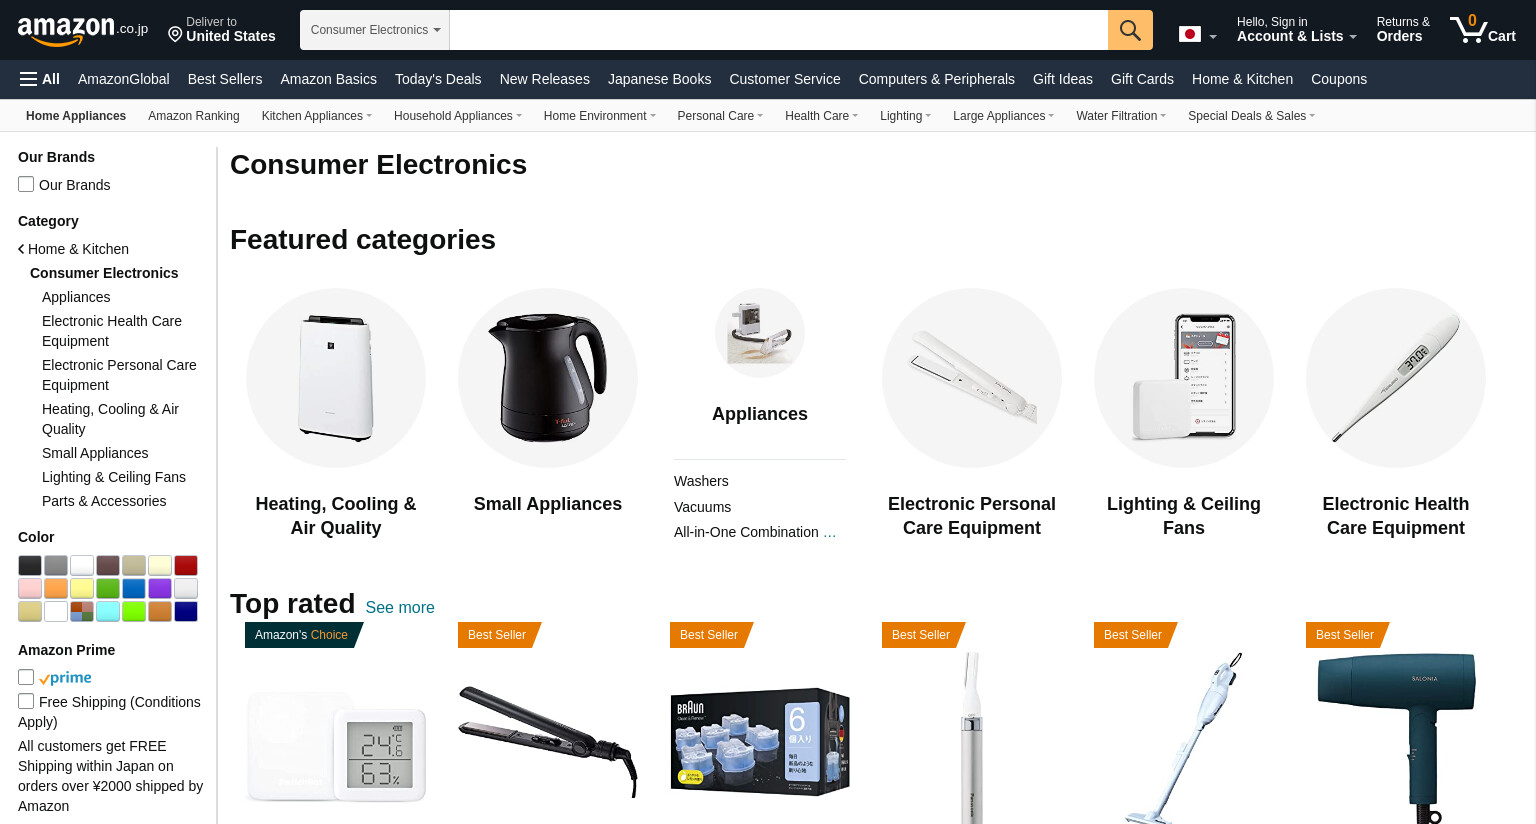Viewport: 1536px width, 824px height.
Task: Click the Deliver to location pin
Action: click(175, 35)
